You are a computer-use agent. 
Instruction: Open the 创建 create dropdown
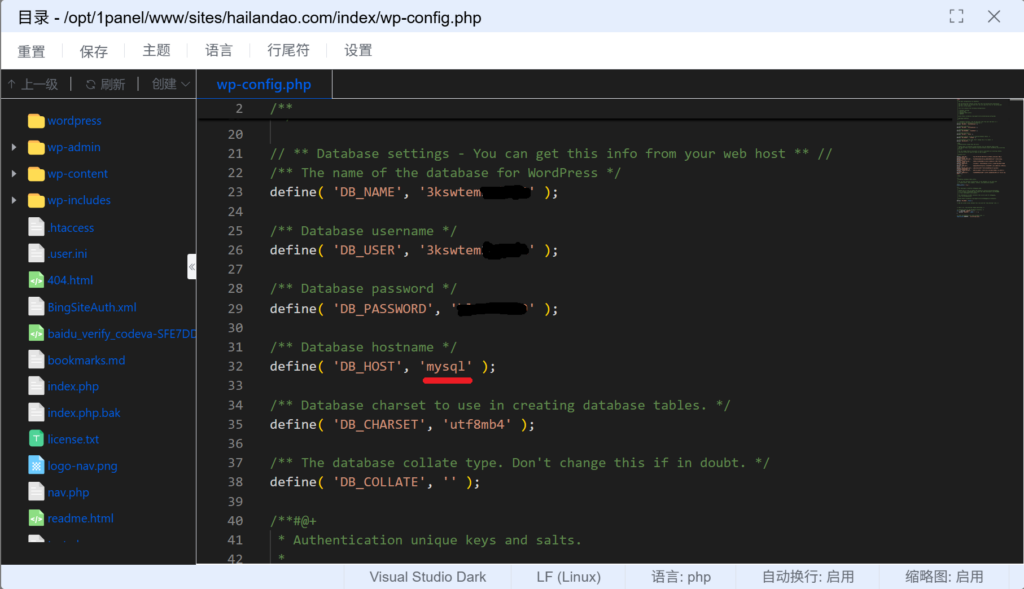170,85
